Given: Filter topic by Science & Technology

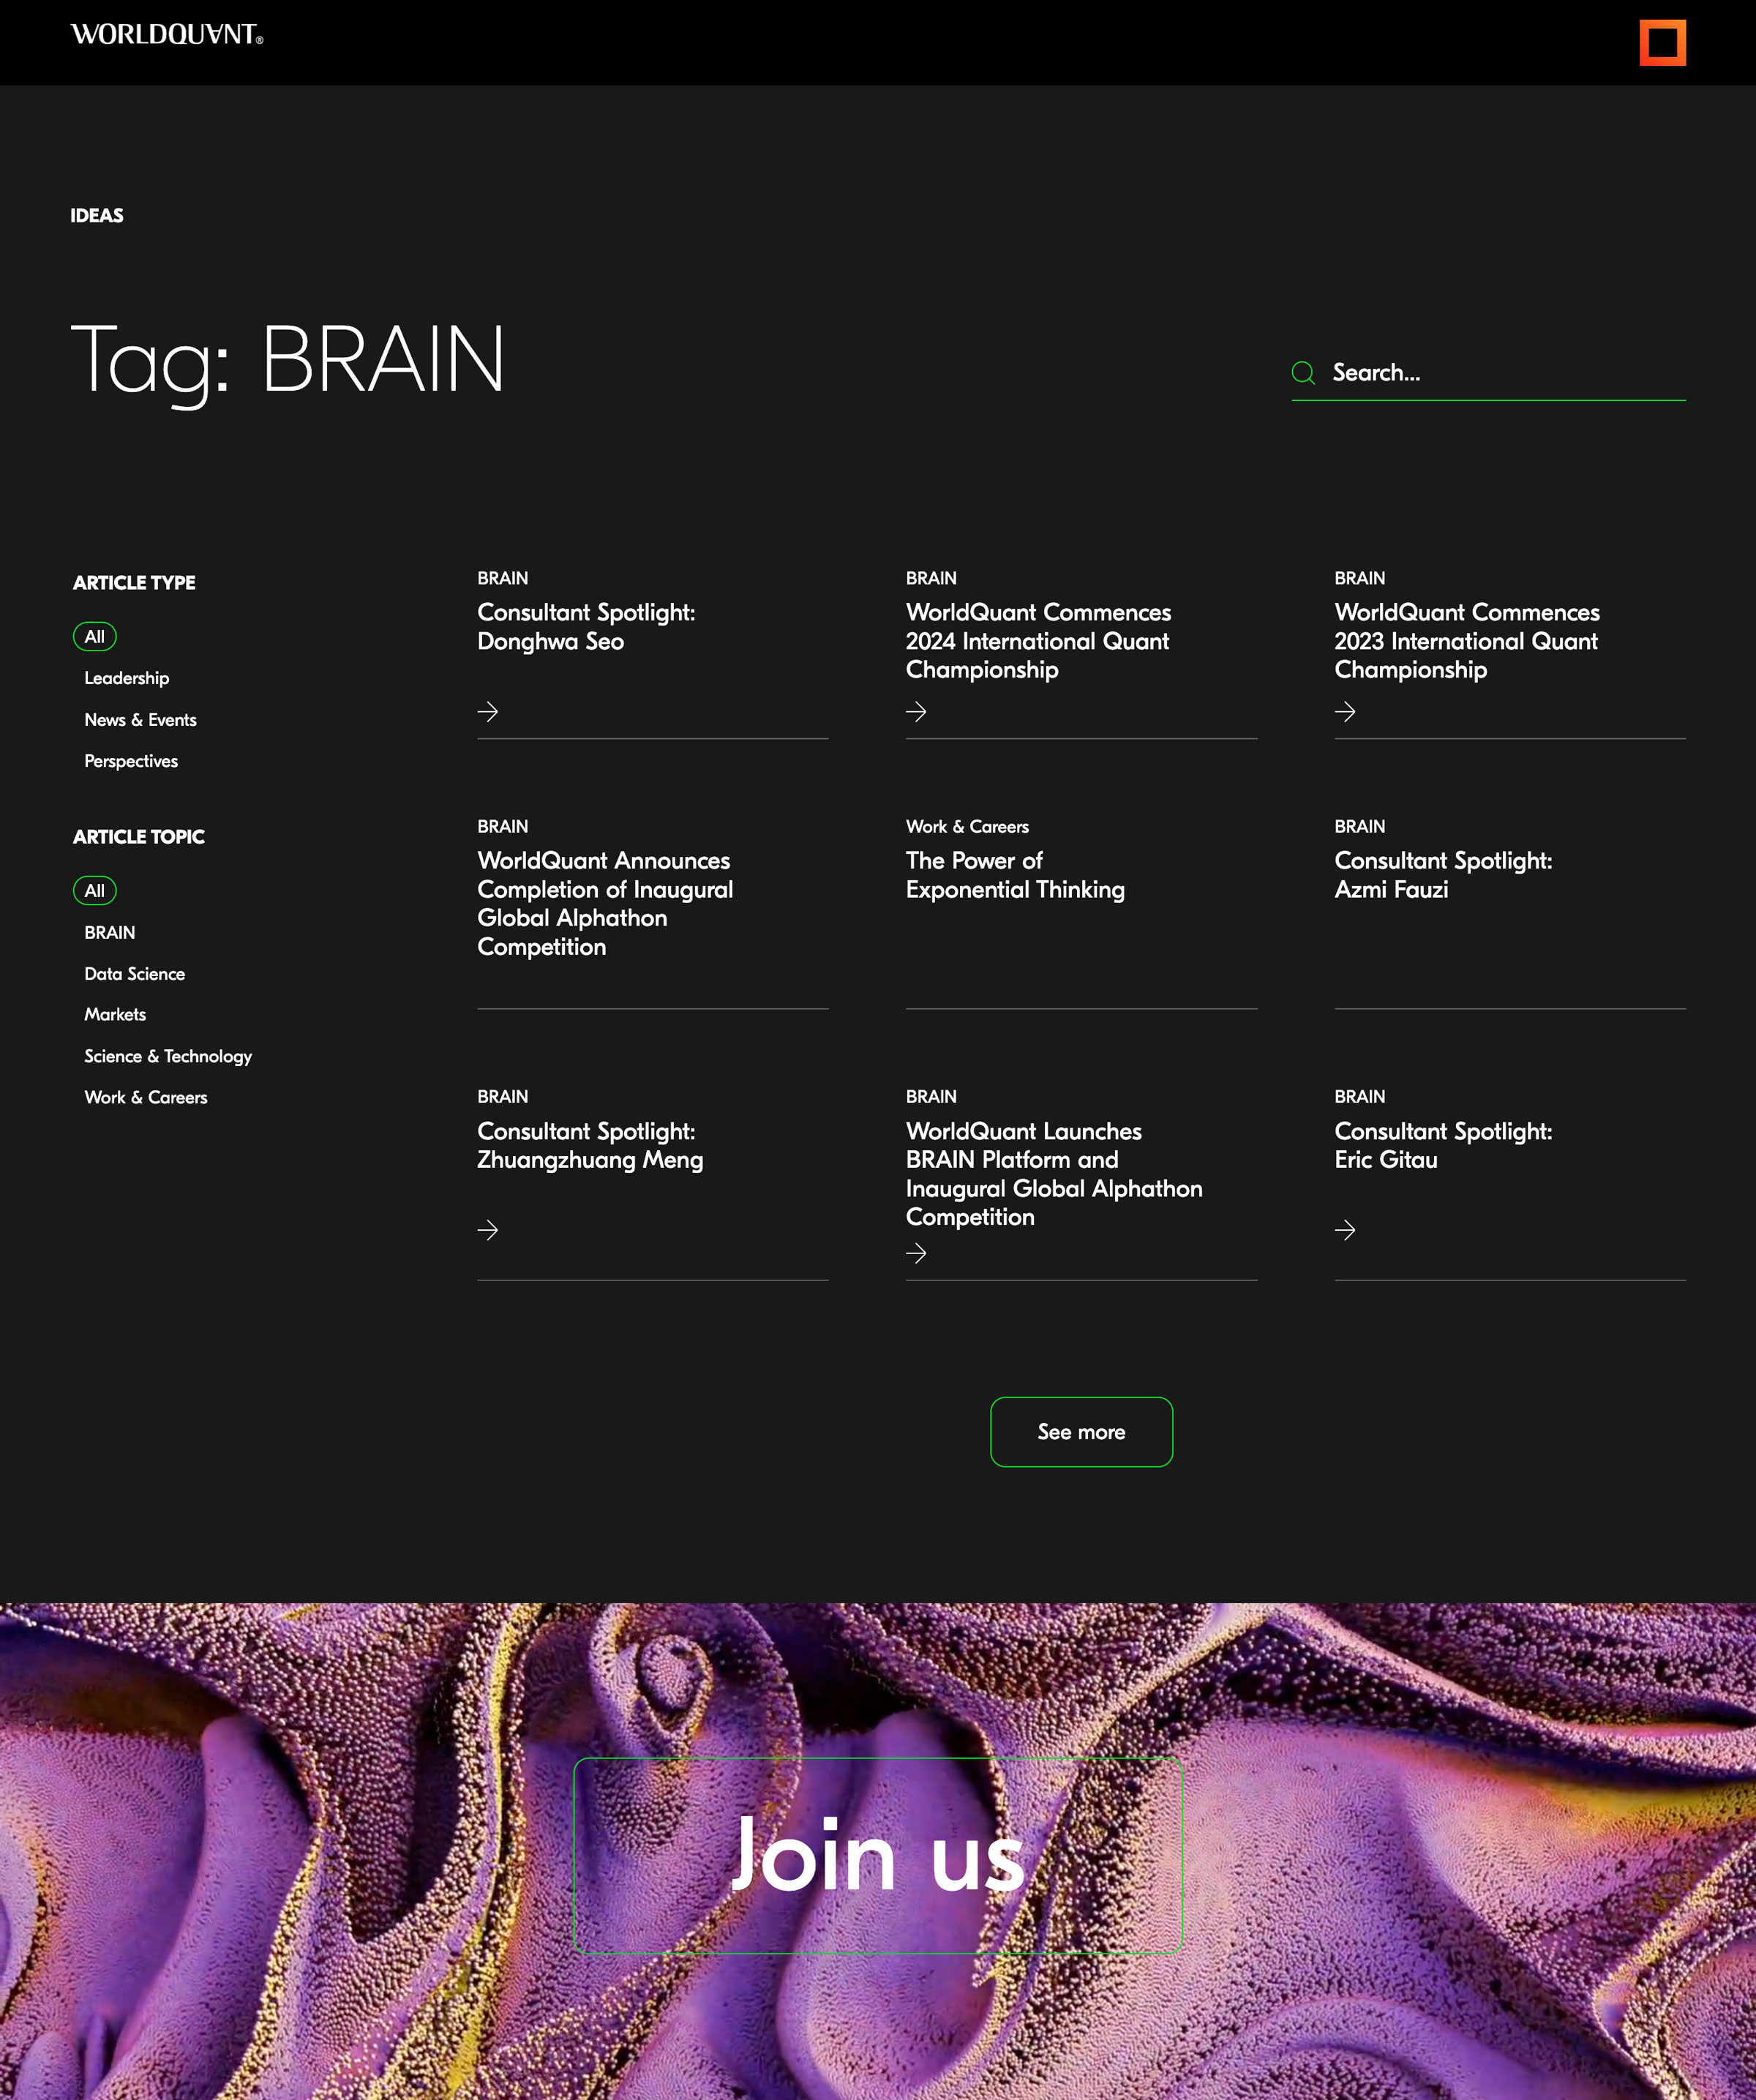Looking at the screenshot, I should 168,1056.
